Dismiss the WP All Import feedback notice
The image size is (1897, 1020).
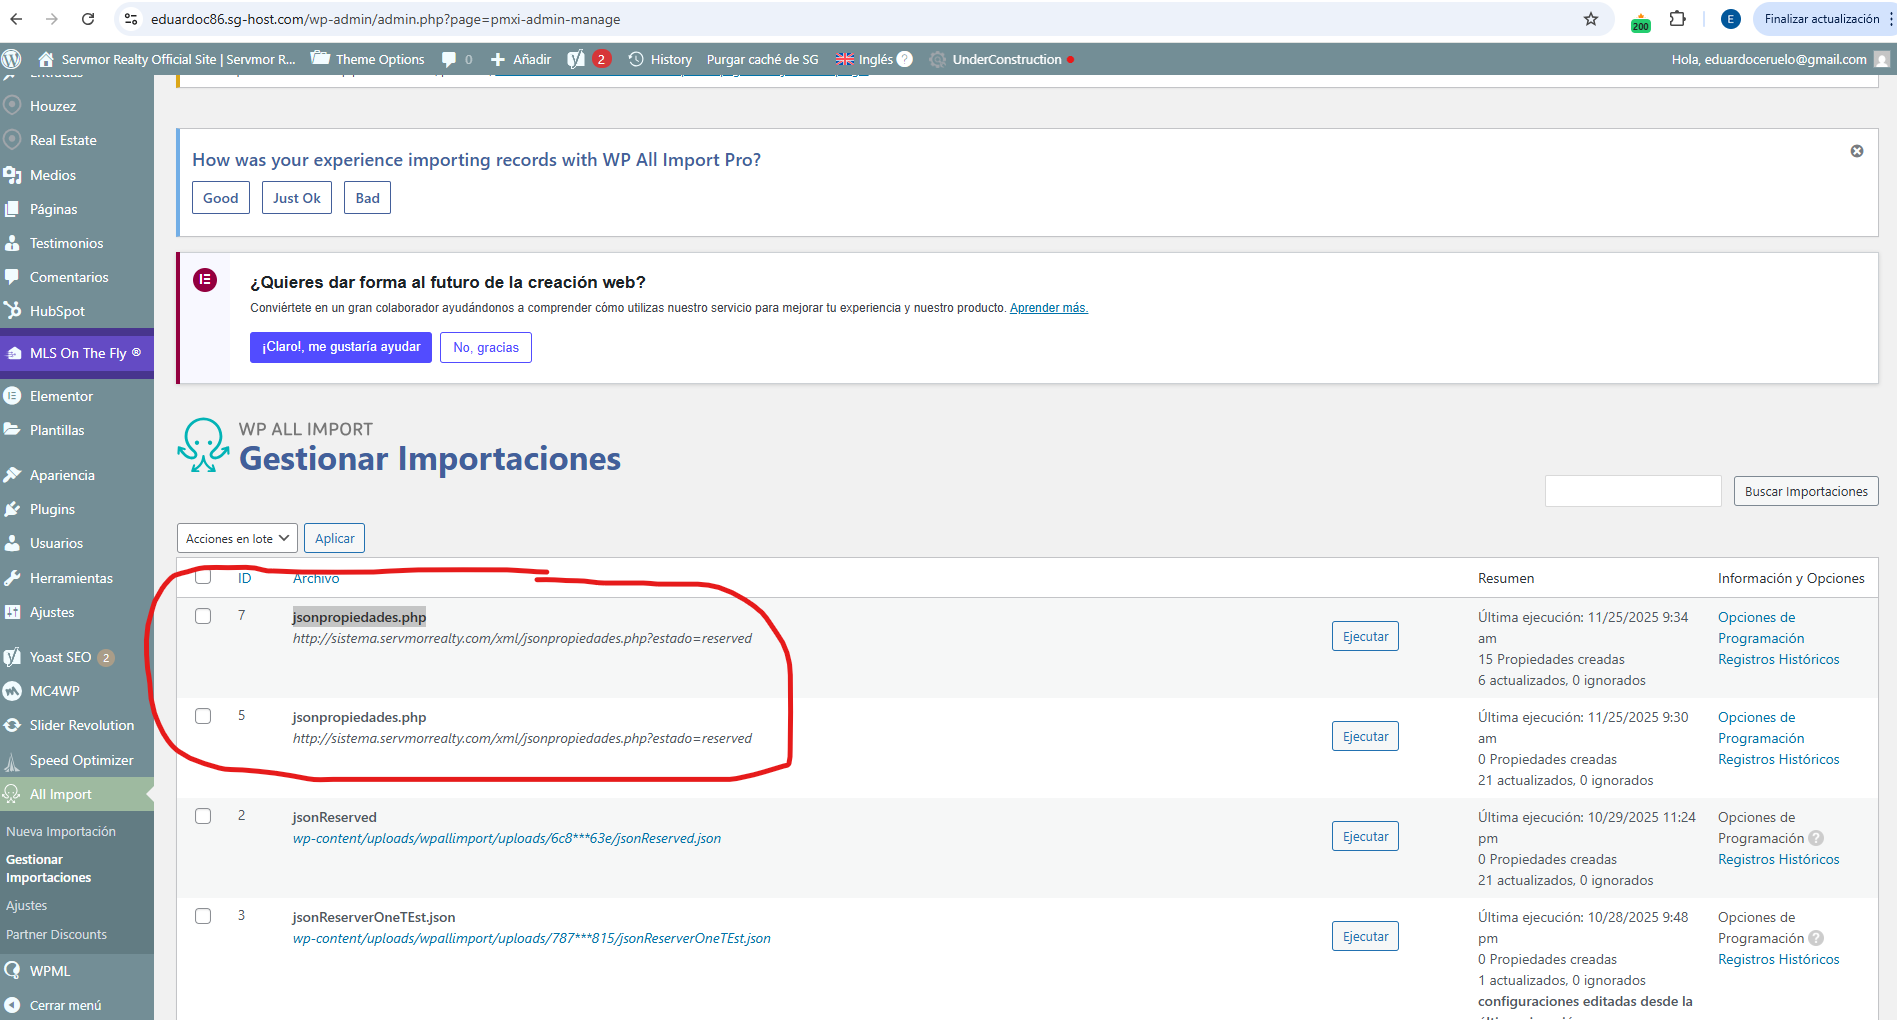click(x=1857, y=151)
